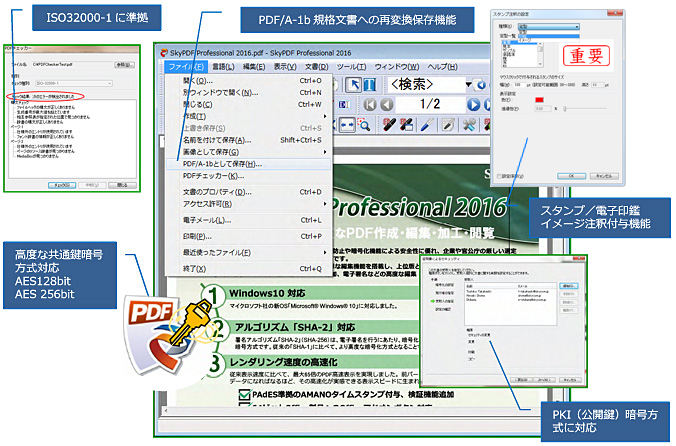Open the stamp type dropdown in stamp dialog
This screenshot has width=676, height=446.
(548, 27)
